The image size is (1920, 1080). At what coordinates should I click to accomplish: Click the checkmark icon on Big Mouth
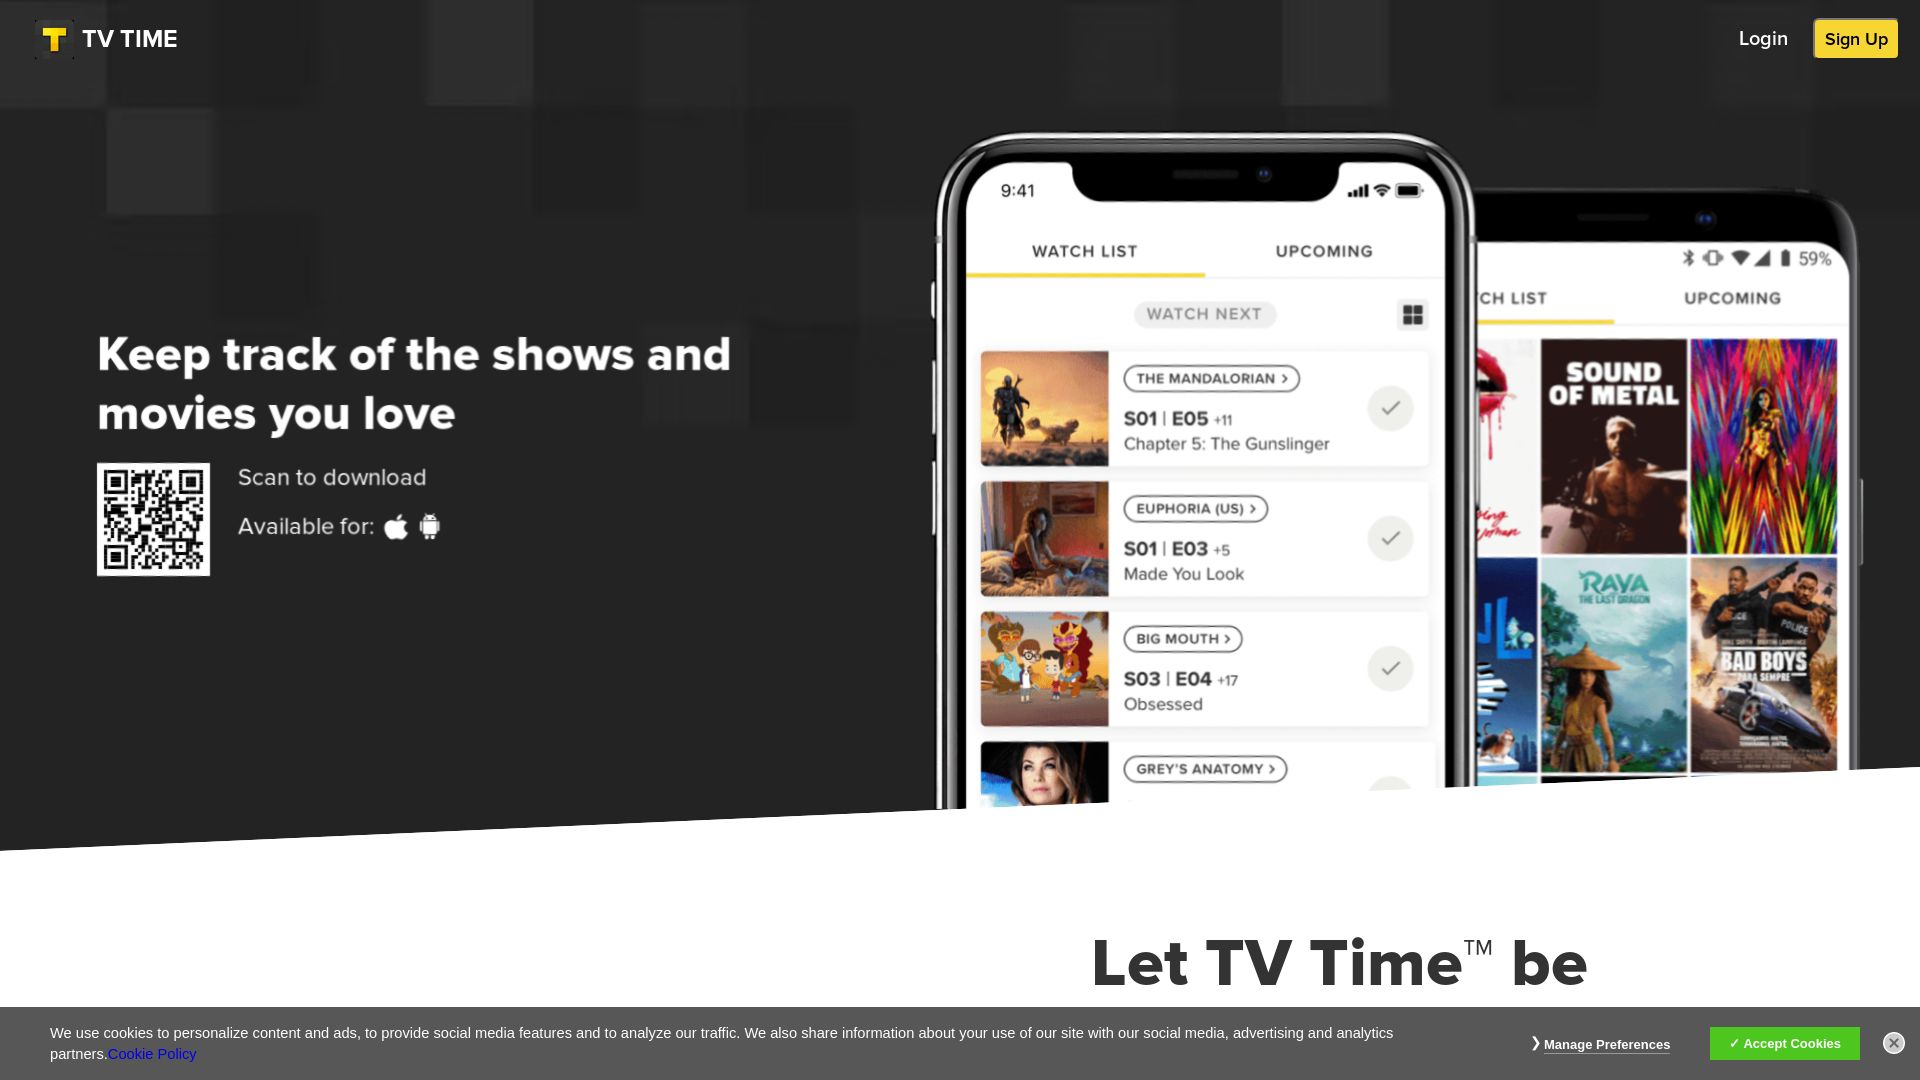[1390, 669]
